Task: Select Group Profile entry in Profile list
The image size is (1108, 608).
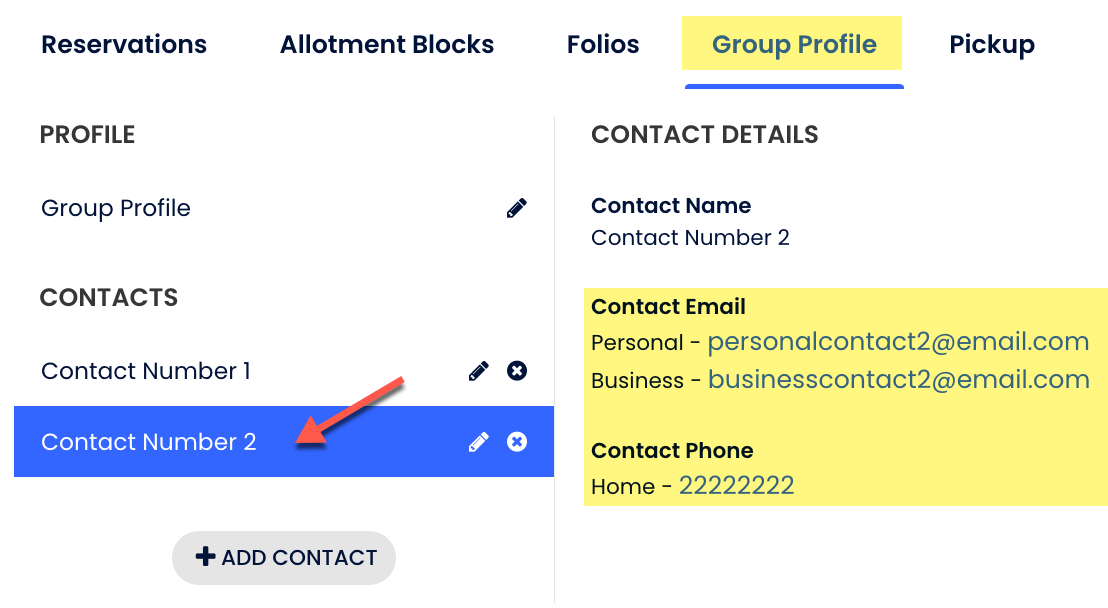Action: (x=116, y=208)
